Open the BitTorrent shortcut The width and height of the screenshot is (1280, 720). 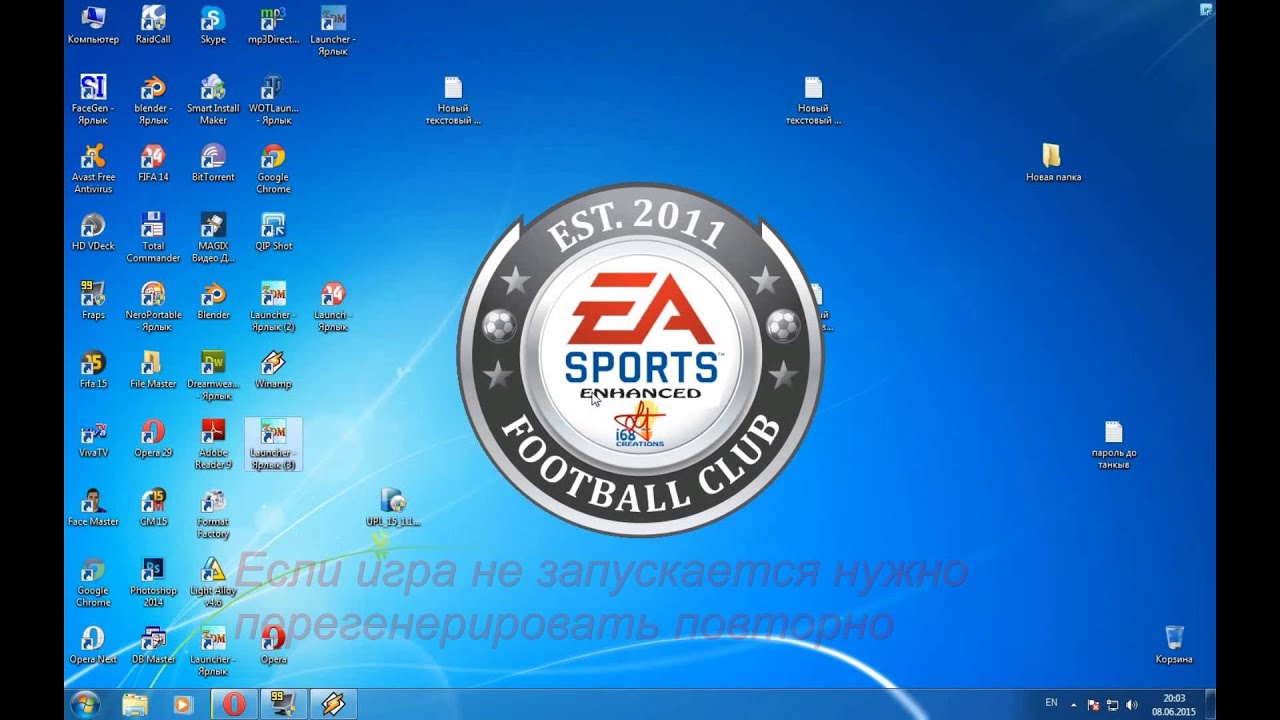213,163
